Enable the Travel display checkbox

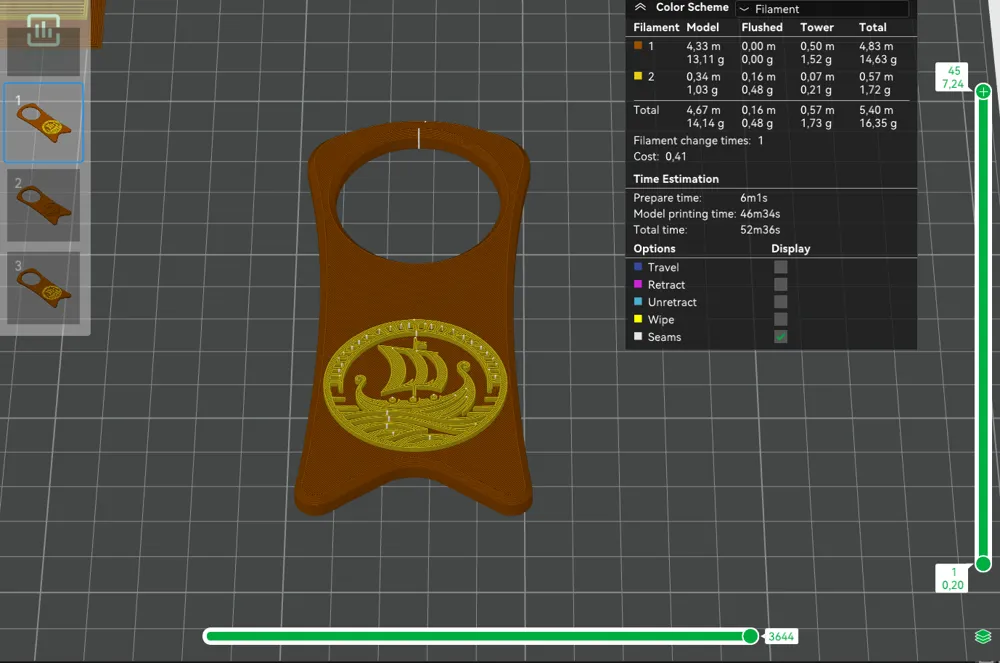pyautogui.click(x=781, y=267)
